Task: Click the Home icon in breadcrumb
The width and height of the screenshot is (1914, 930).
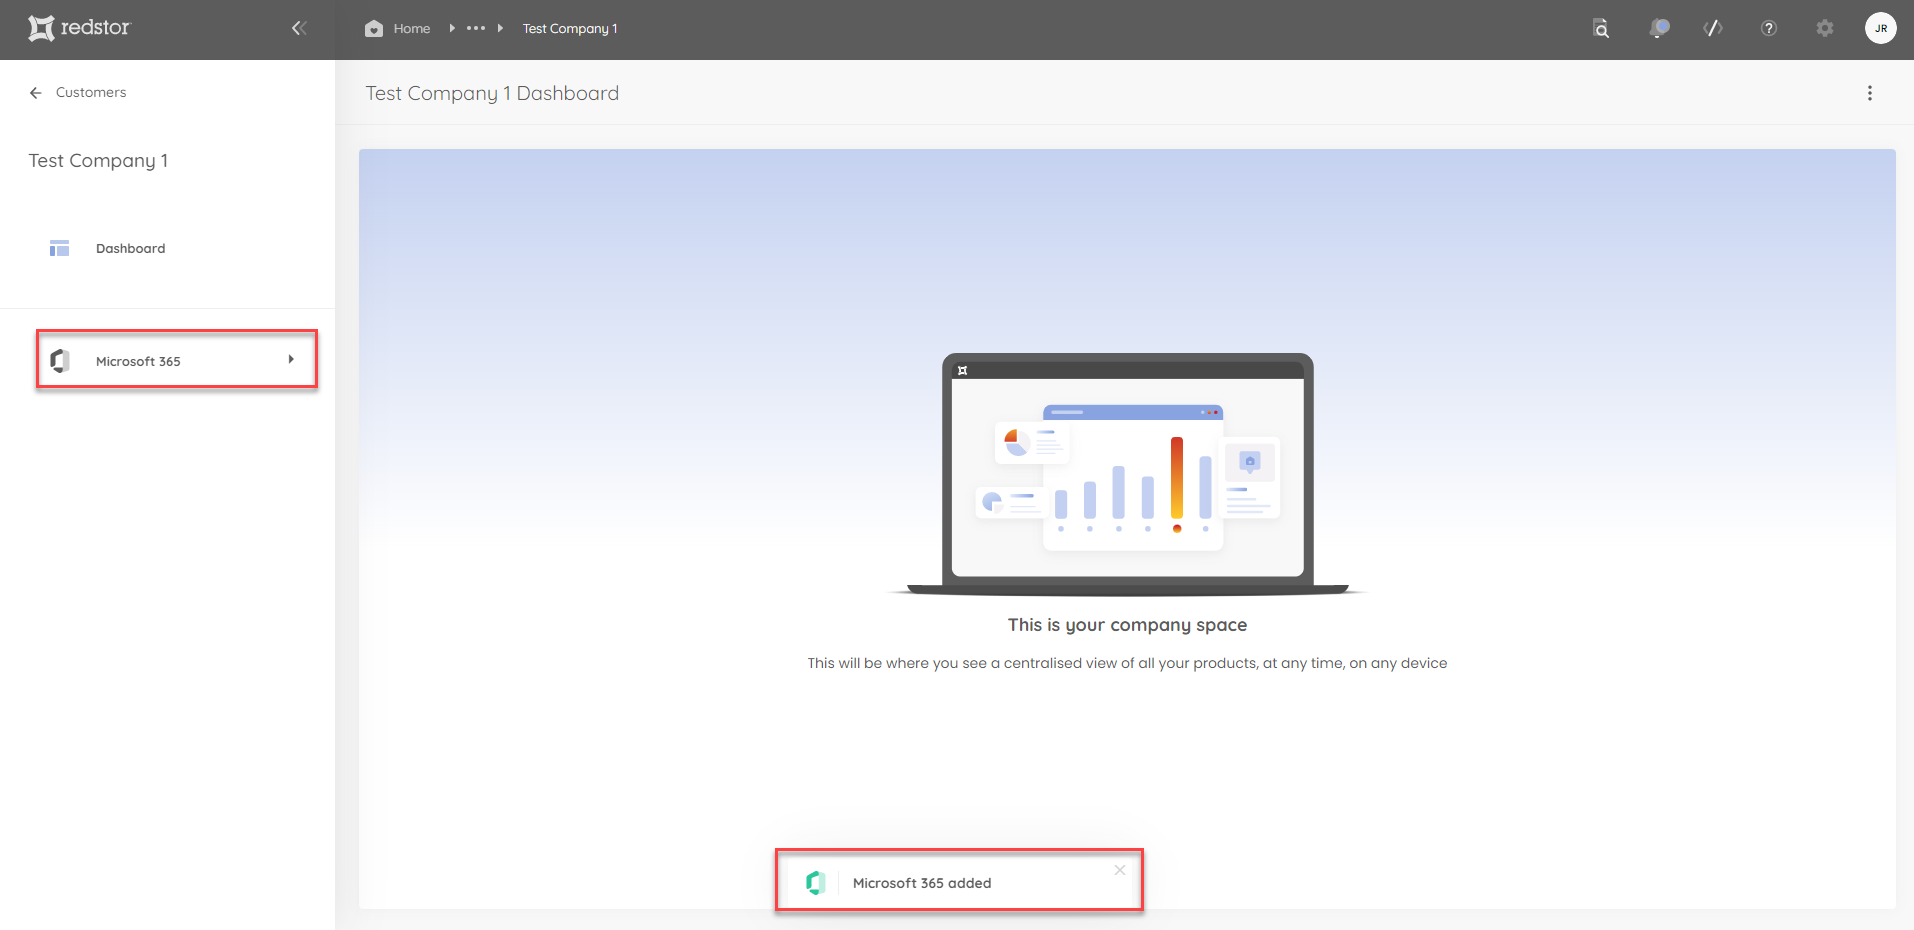Action: 374,28
